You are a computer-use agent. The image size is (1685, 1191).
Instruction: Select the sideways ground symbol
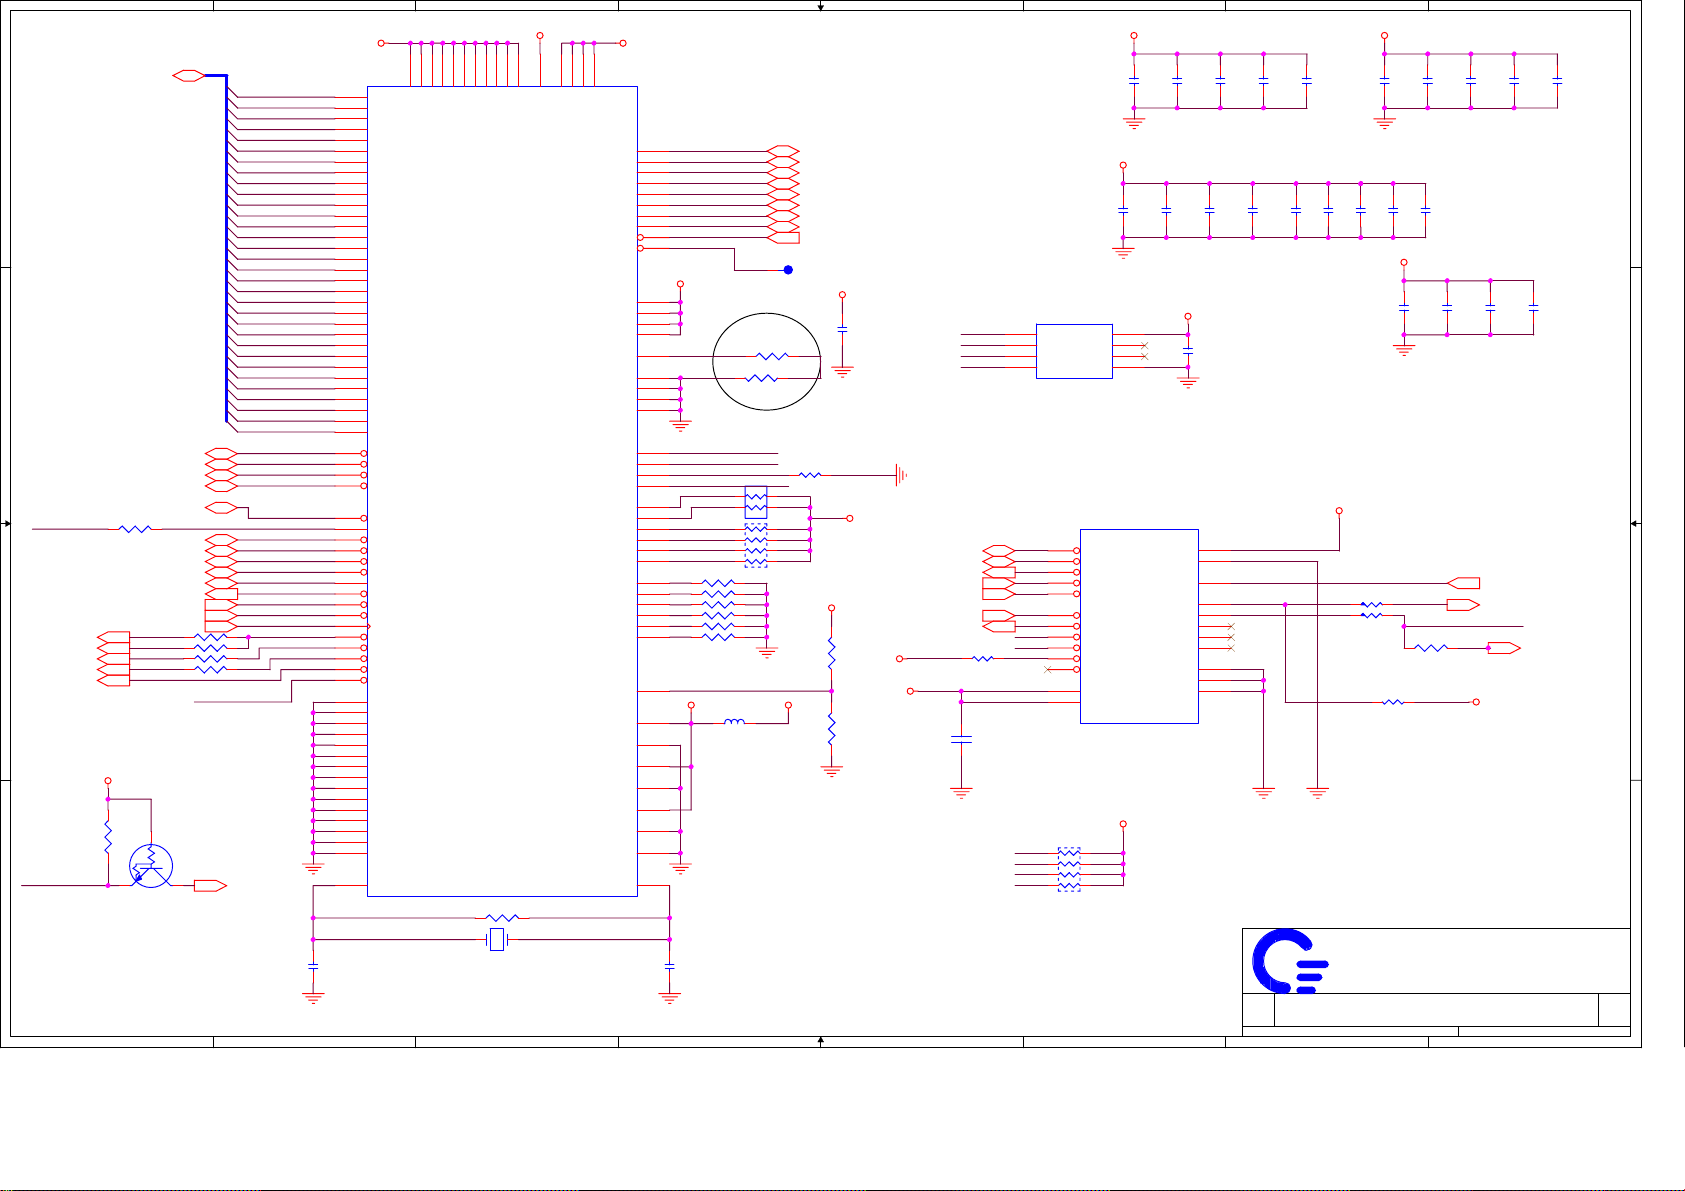point(901,475)
